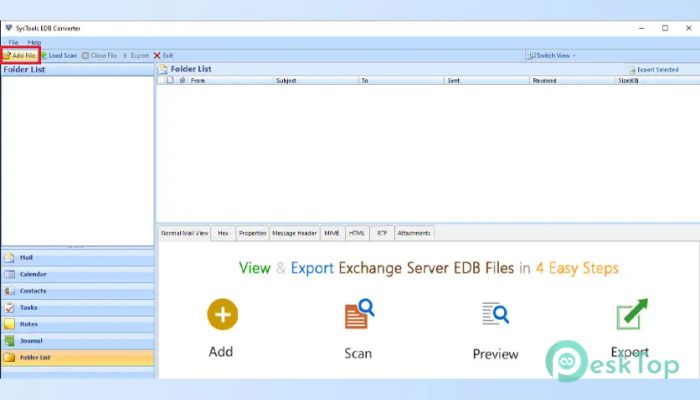Click the green Export arrow icon

click(632, 314)
